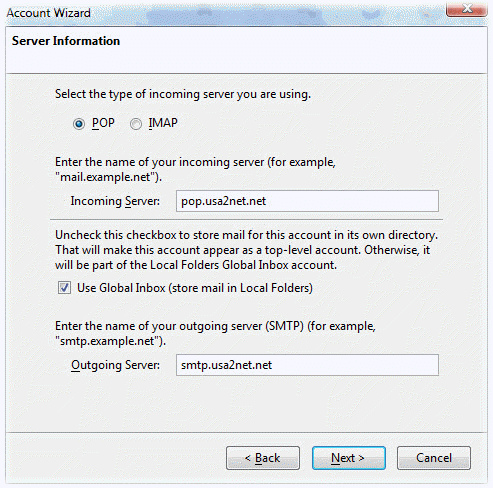This screenshot has height=488, width=493.
Task: Click the Server Information heading
Action: click(66, 41)
